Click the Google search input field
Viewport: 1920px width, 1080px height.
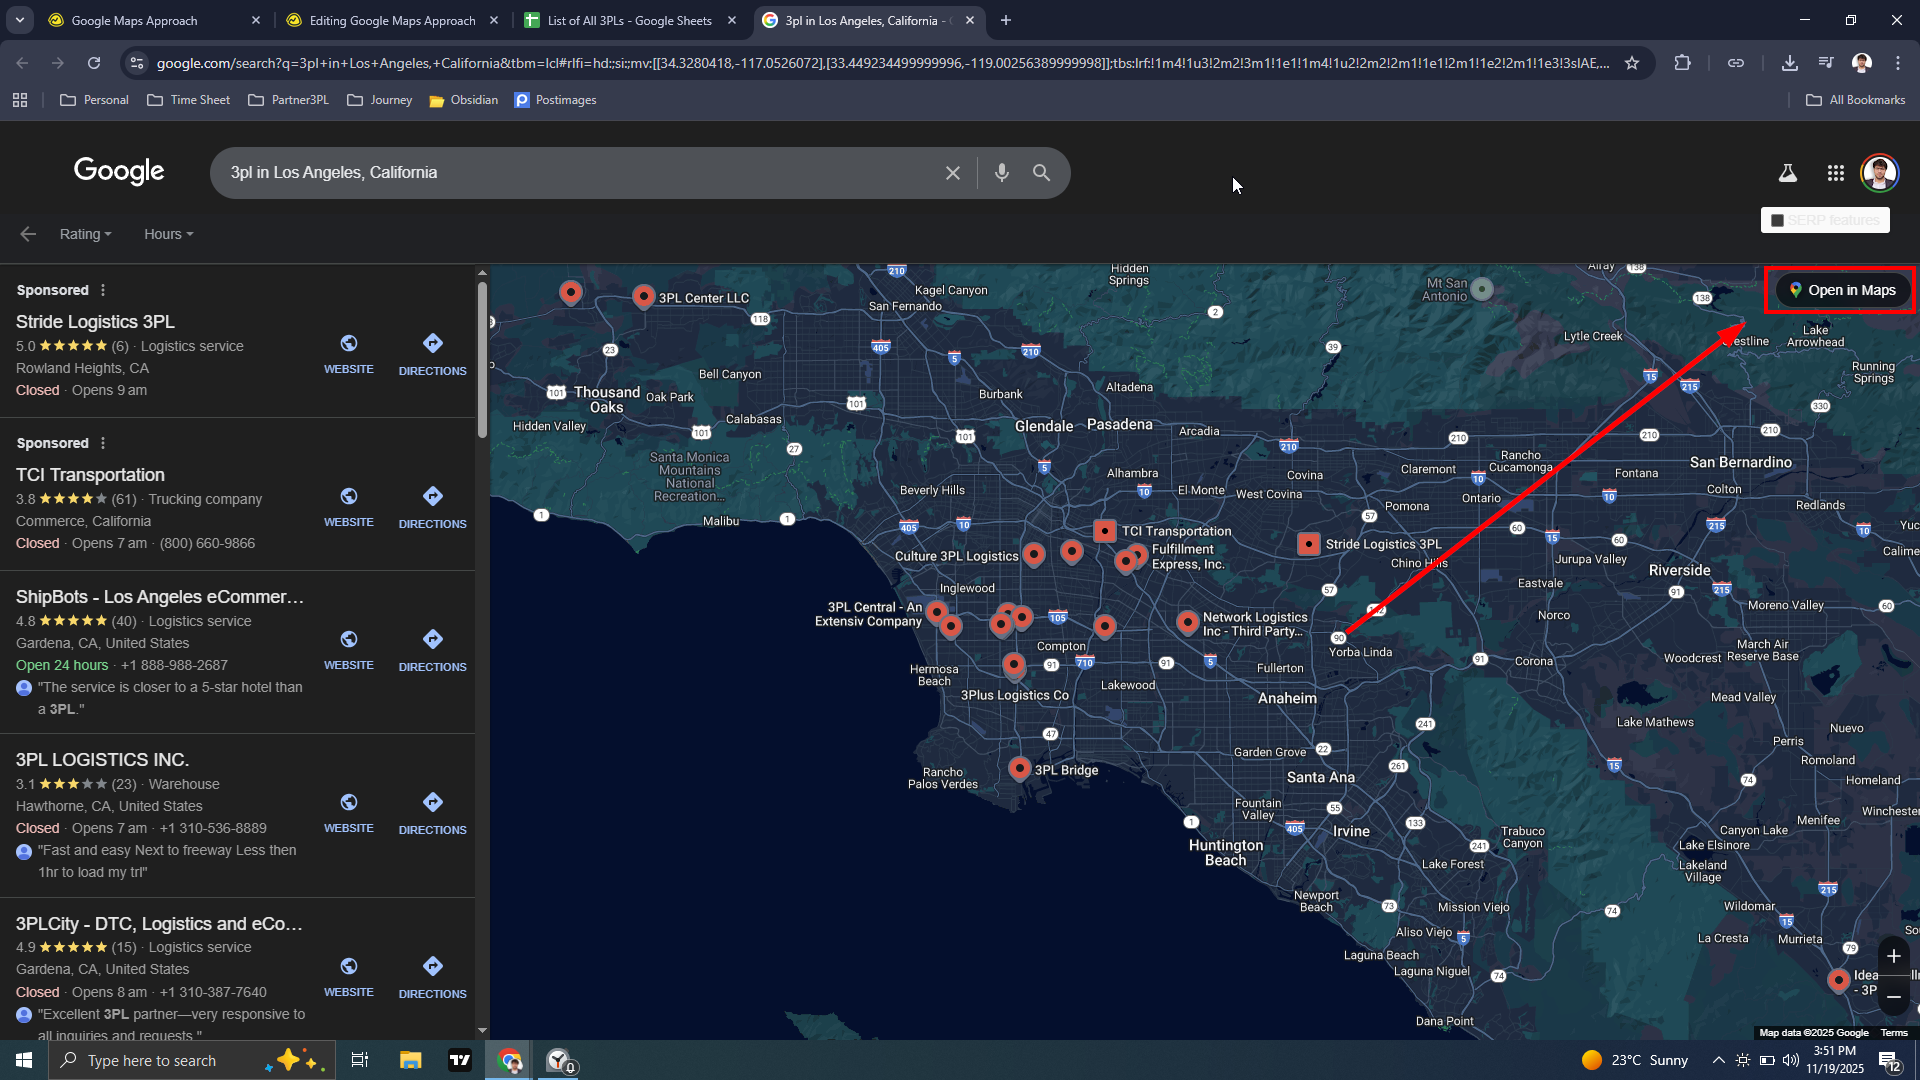coord(580,173)
